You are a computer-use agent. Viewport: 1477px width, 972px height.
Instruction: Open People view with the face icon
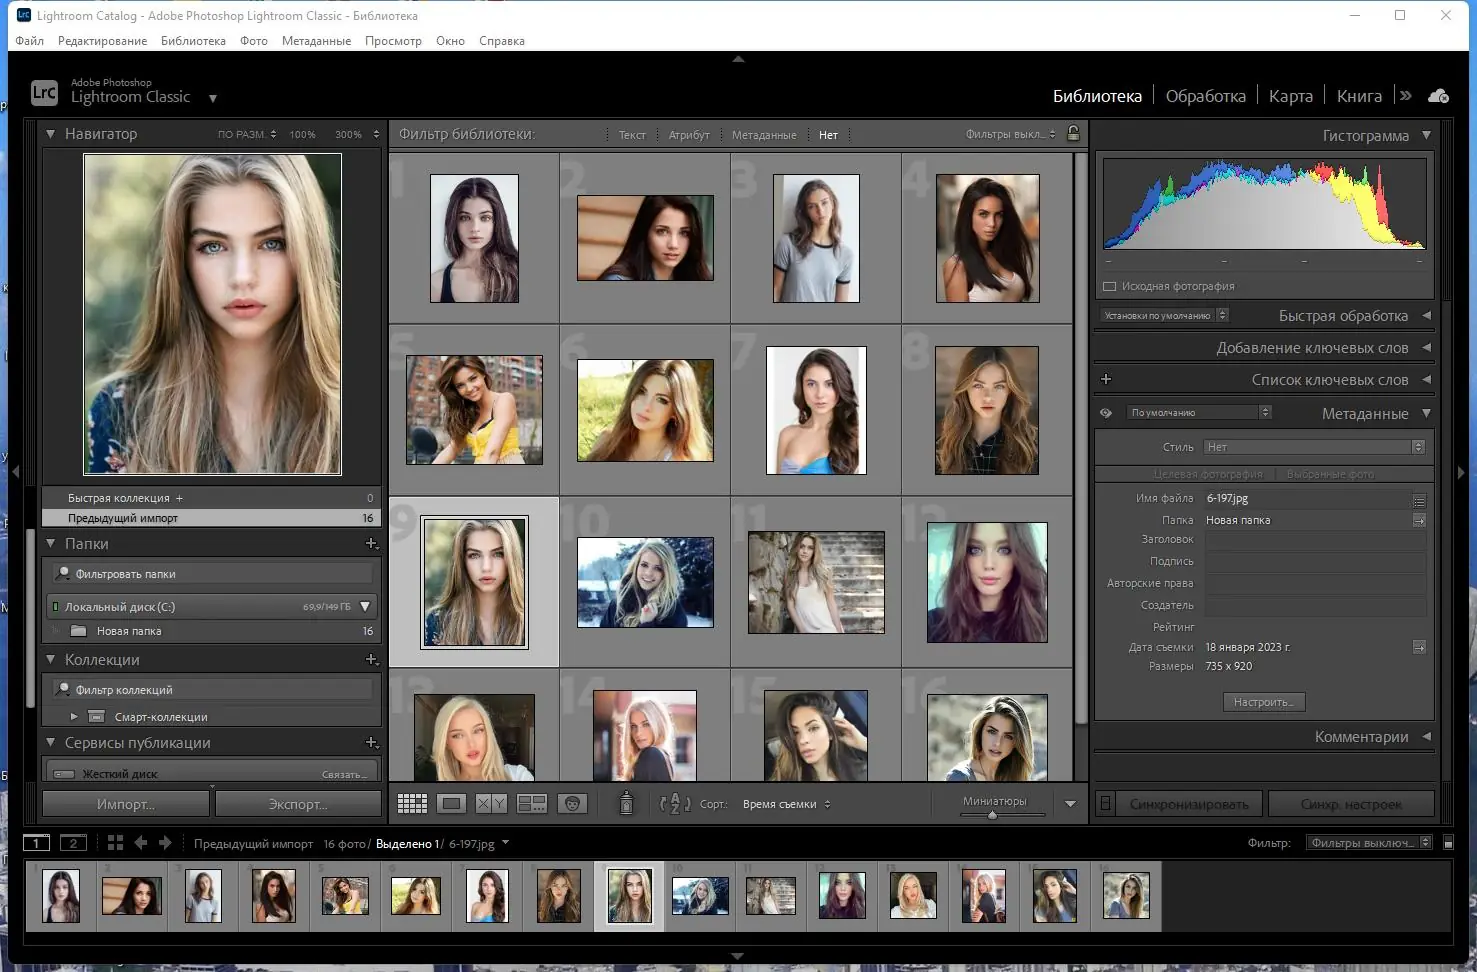572,804
